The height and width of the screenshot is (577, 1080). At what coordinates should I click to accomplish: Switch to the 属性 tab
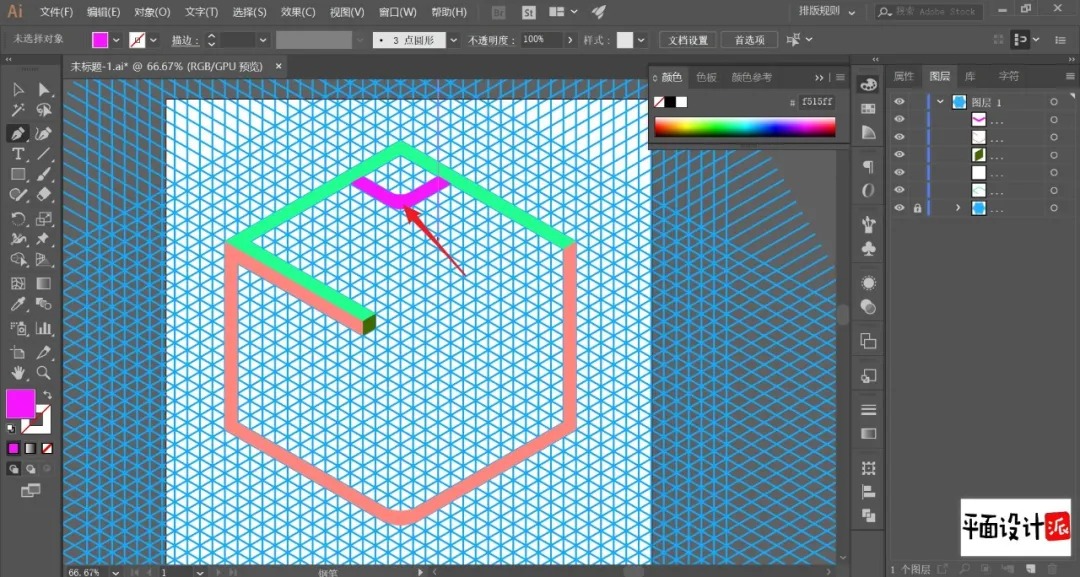click(904, 76)
